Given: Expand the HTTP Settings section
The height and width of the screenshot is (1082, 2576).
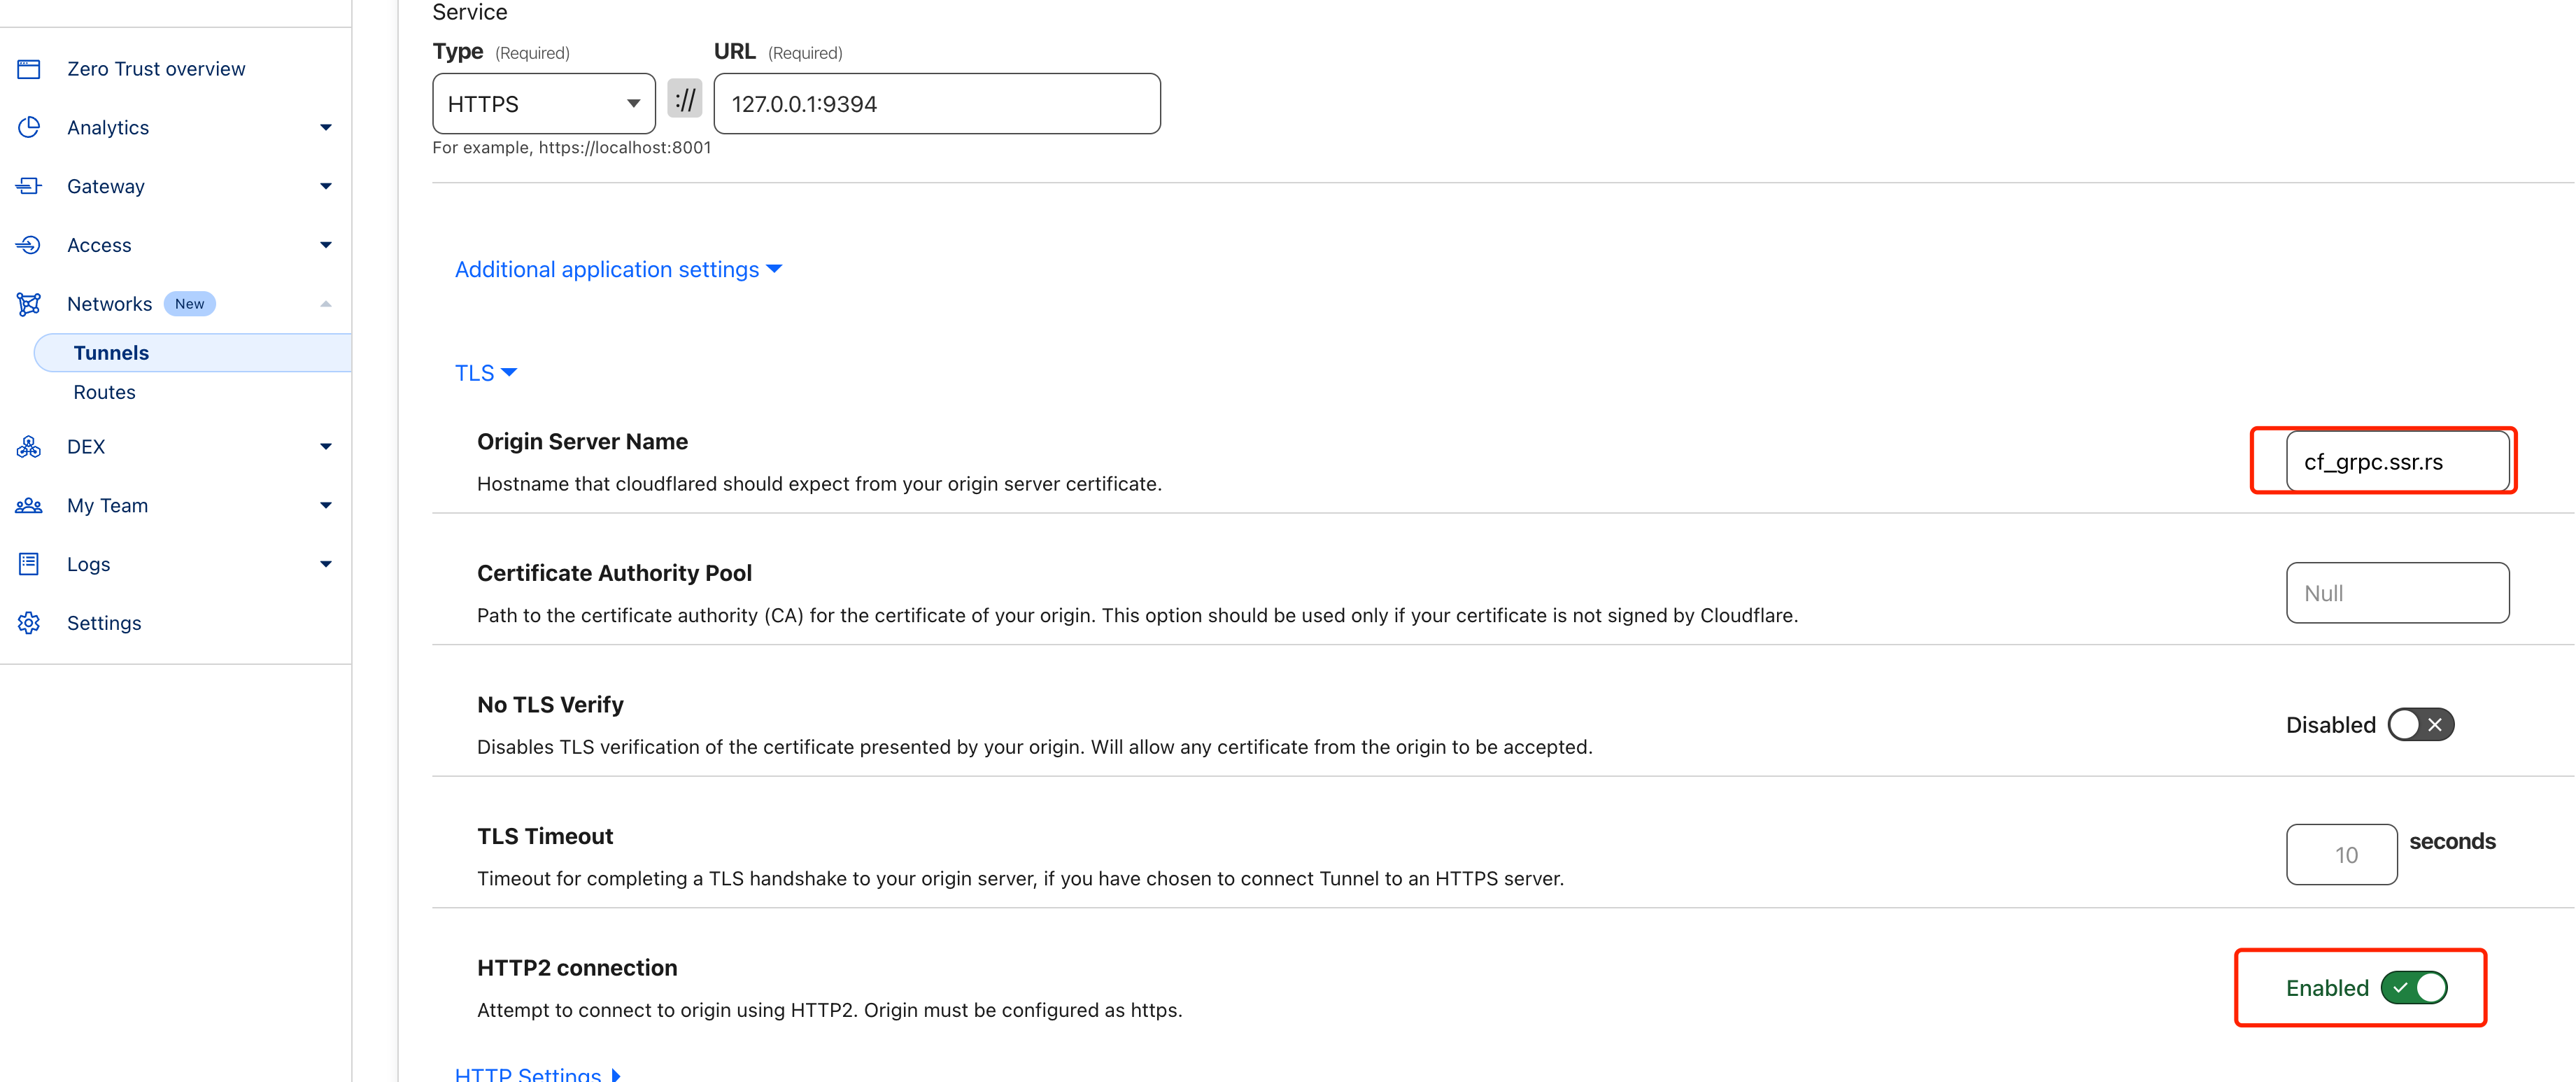Looking at the screenshot, I should tap(537, 1074).
